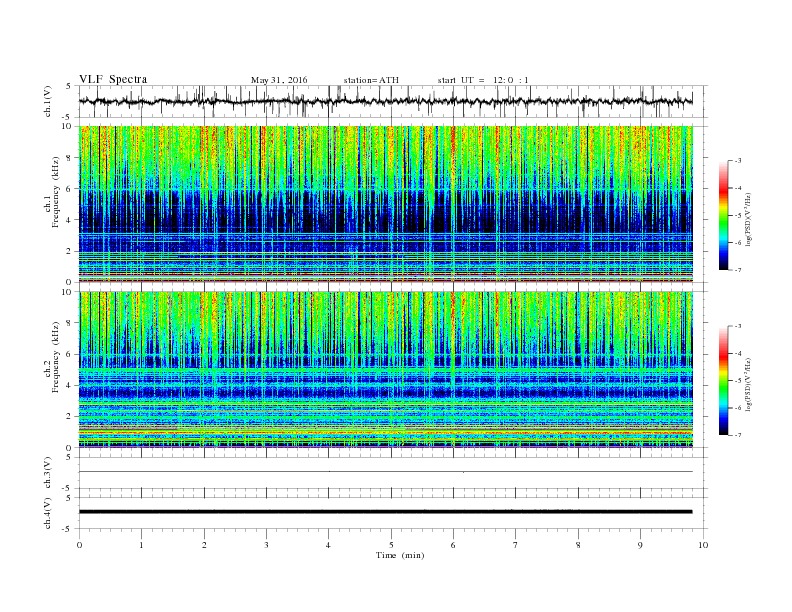Click the ch.2 spectrogram panel
792x612 pixels.
386,370
